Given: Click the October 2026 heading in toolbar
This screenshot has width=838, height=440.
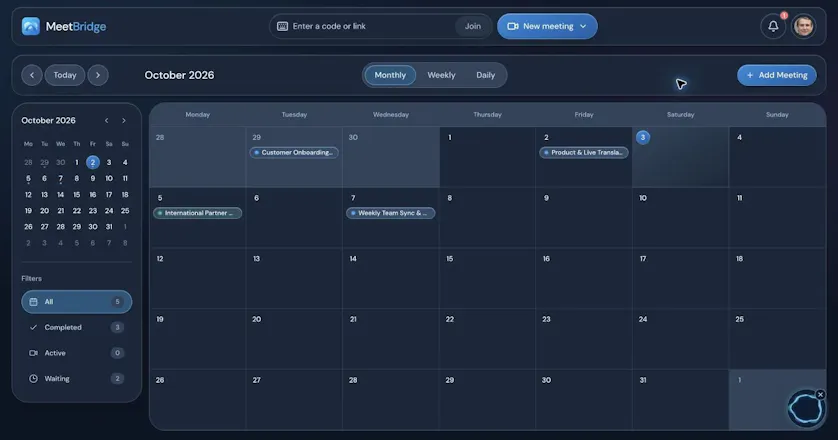Looking at the screenshot, I should pyautogui.click(x=179, y=75).
